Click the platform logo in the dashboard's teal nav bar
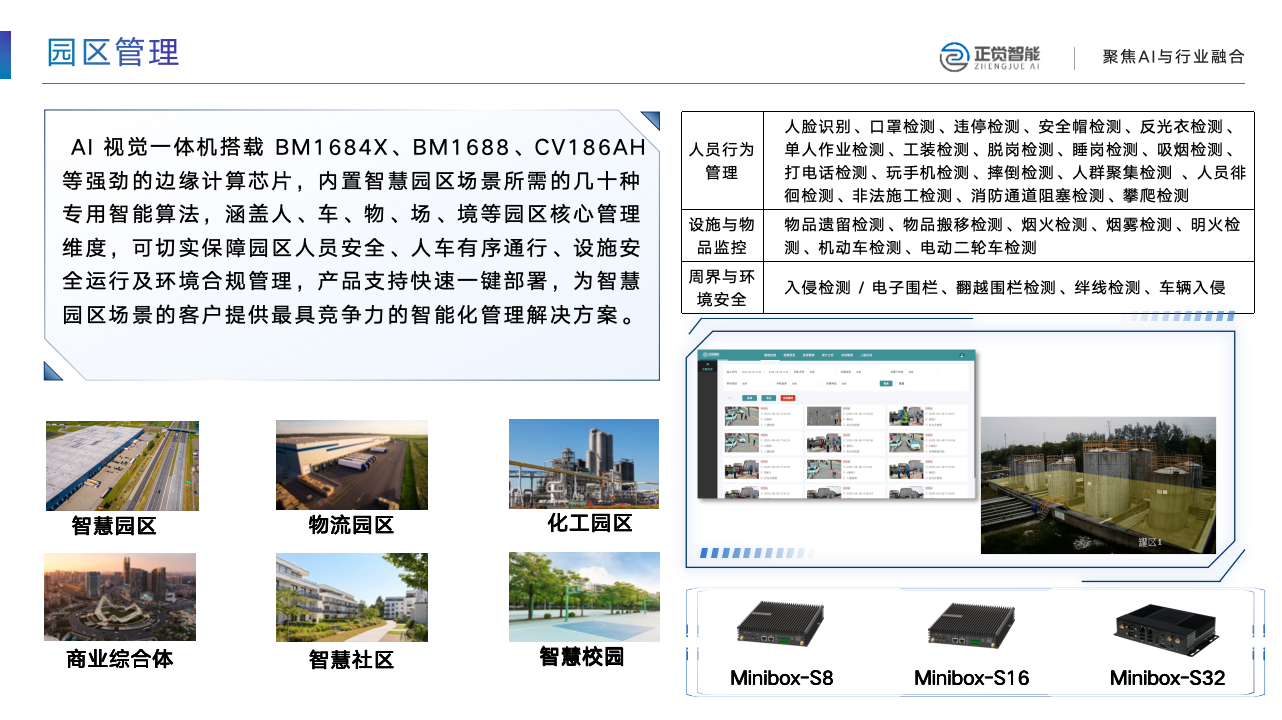Viewport: 1282px width, 720px height. click(x=711, y=355)
